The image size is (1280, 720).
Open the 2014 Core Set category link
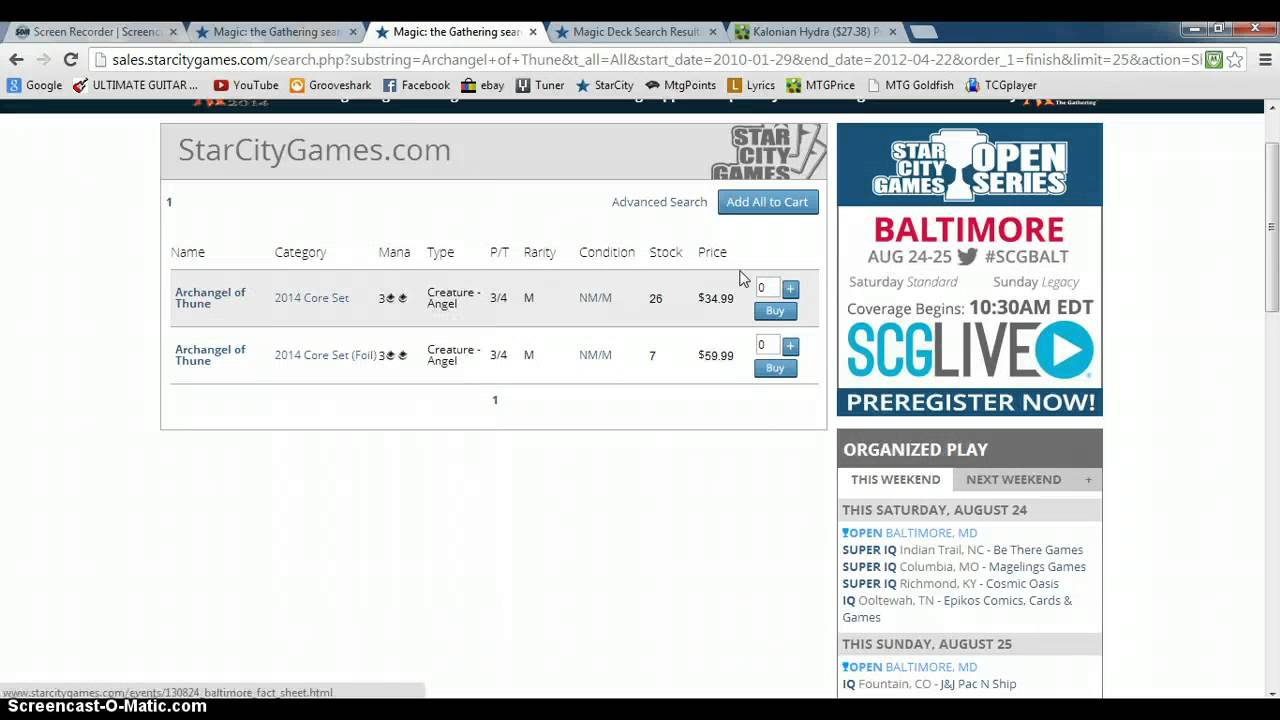pos(312,298)
